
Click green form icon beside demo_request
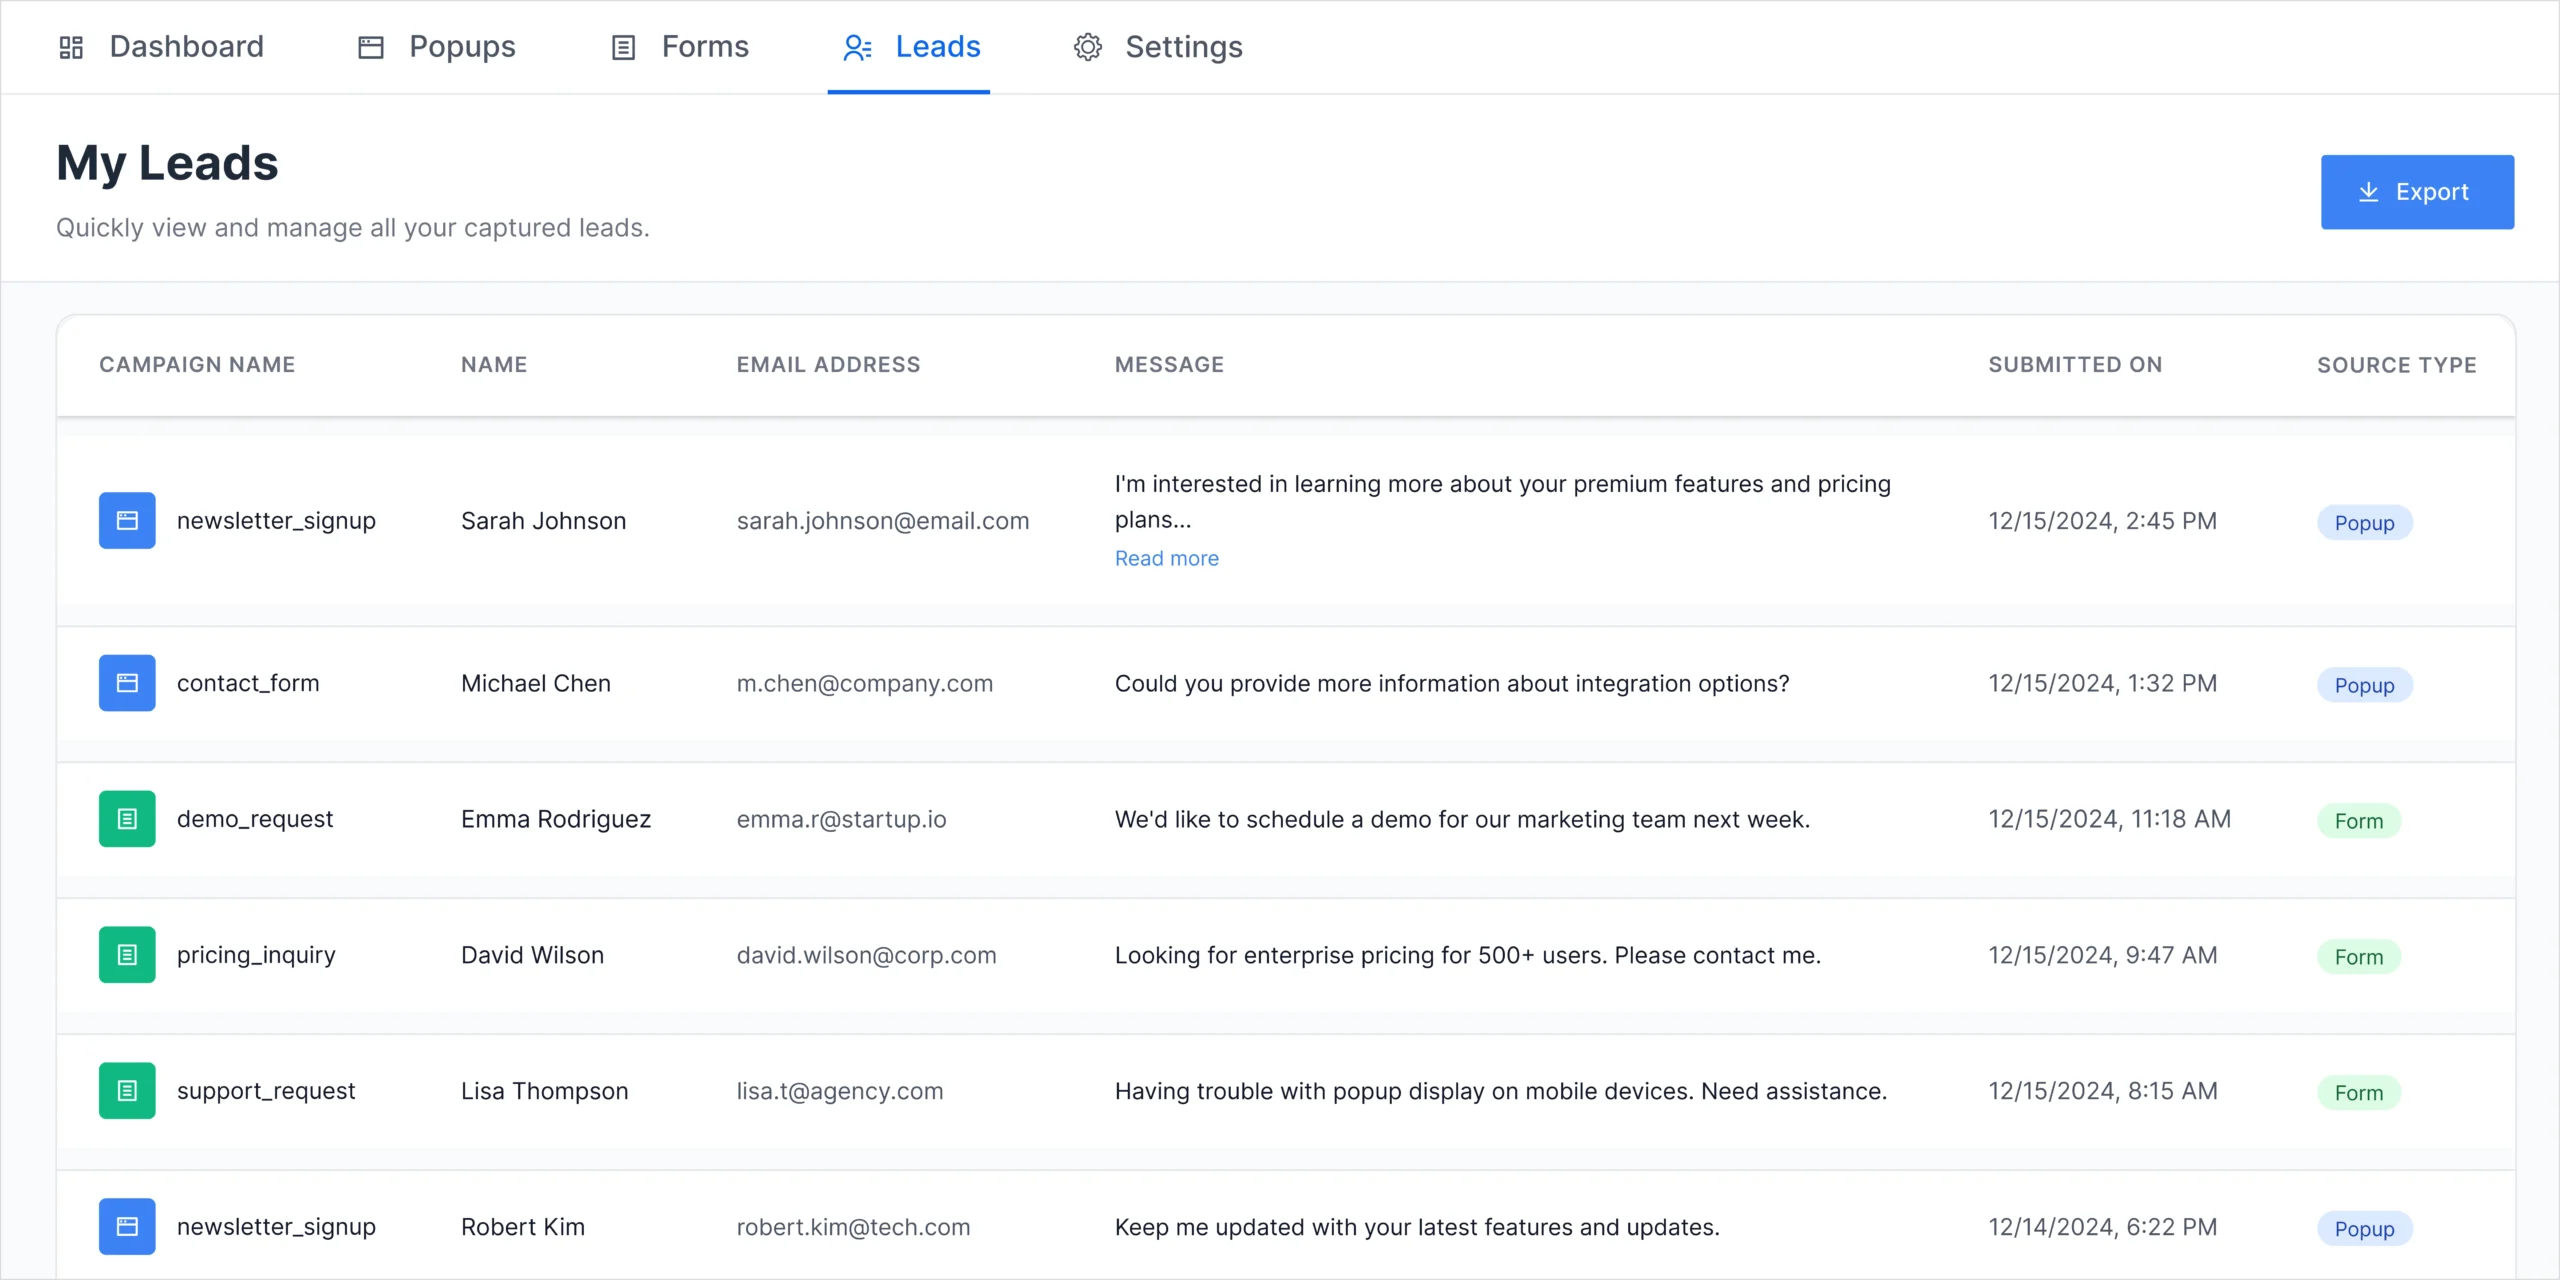pos(127,819)
